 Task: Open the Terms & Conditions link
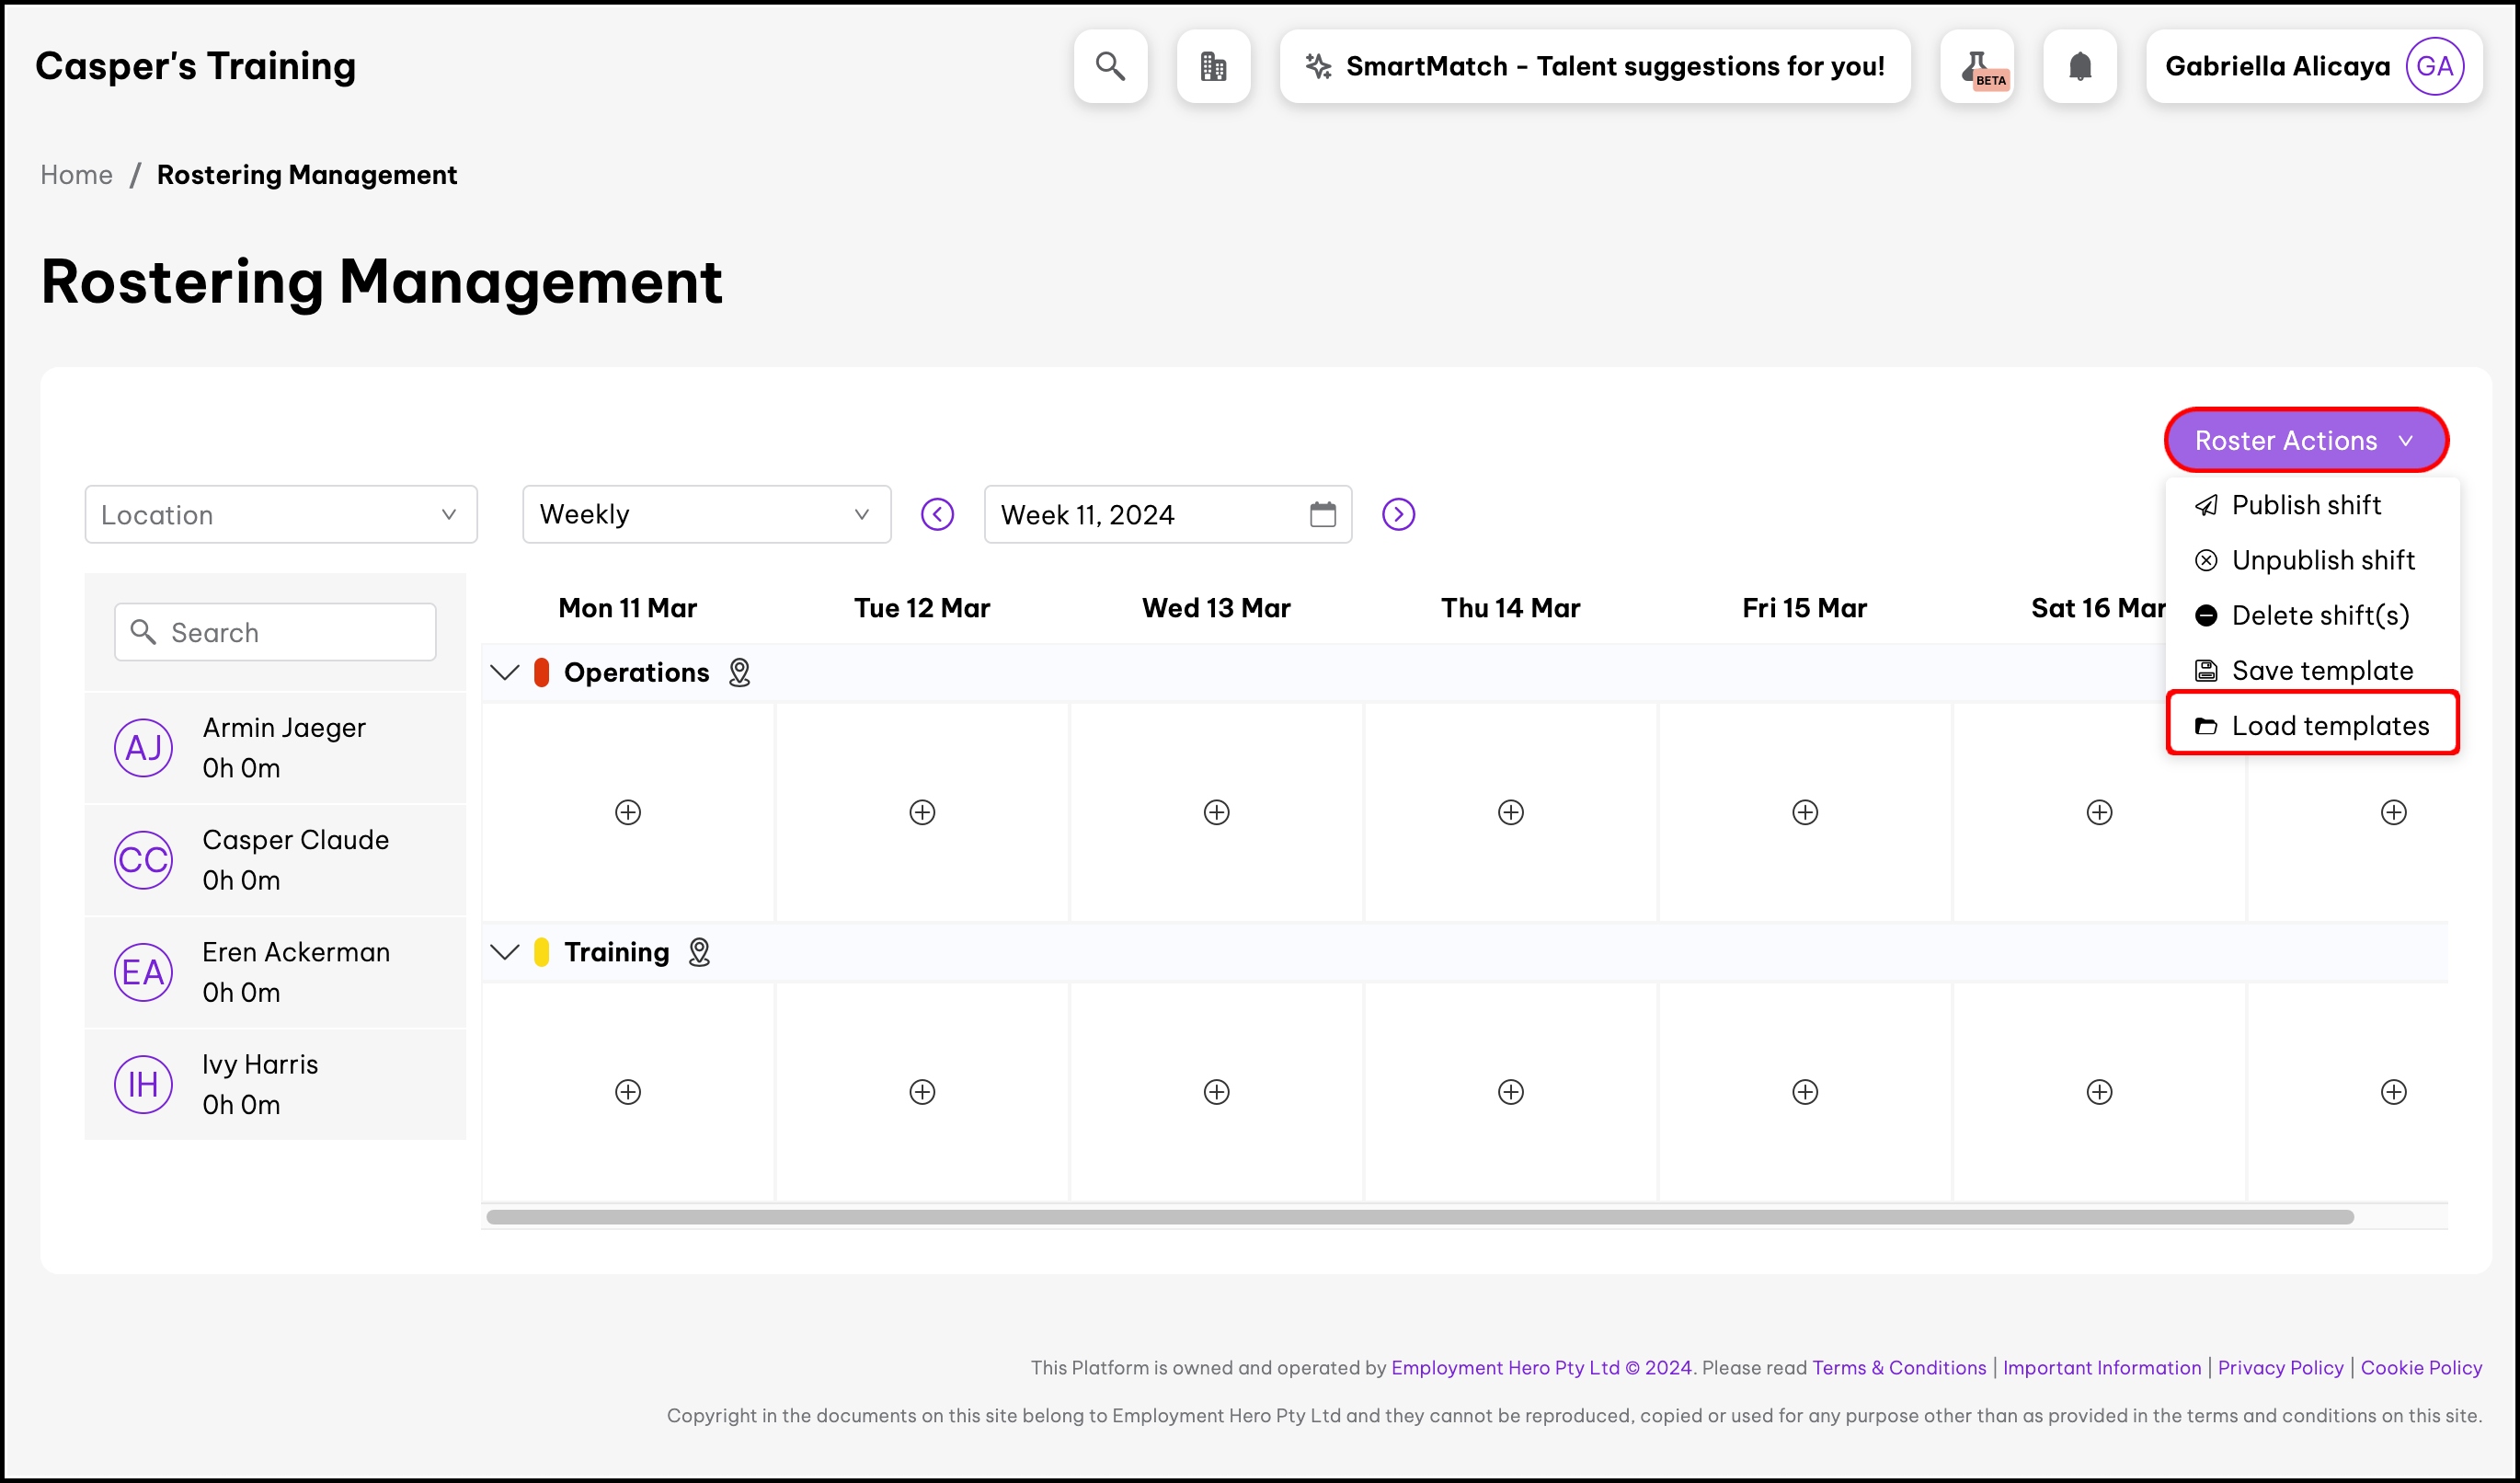click(x=1898, y=1367)
